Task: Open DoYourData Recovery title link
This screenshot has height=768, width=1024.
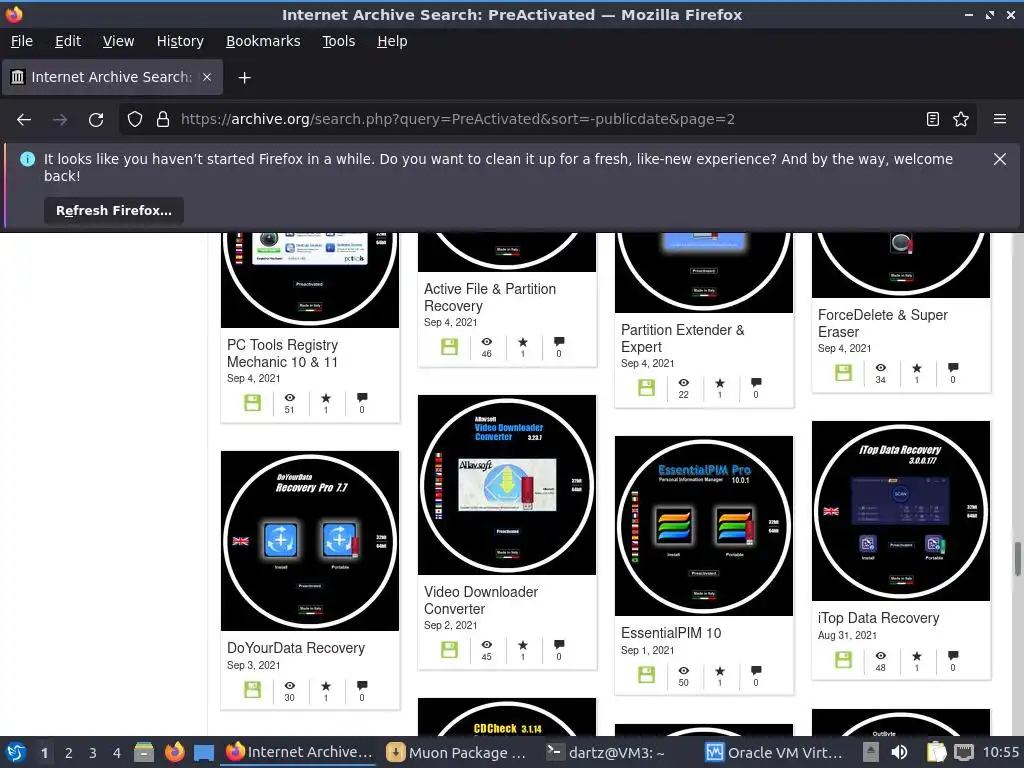Action: tap(296, 648)
